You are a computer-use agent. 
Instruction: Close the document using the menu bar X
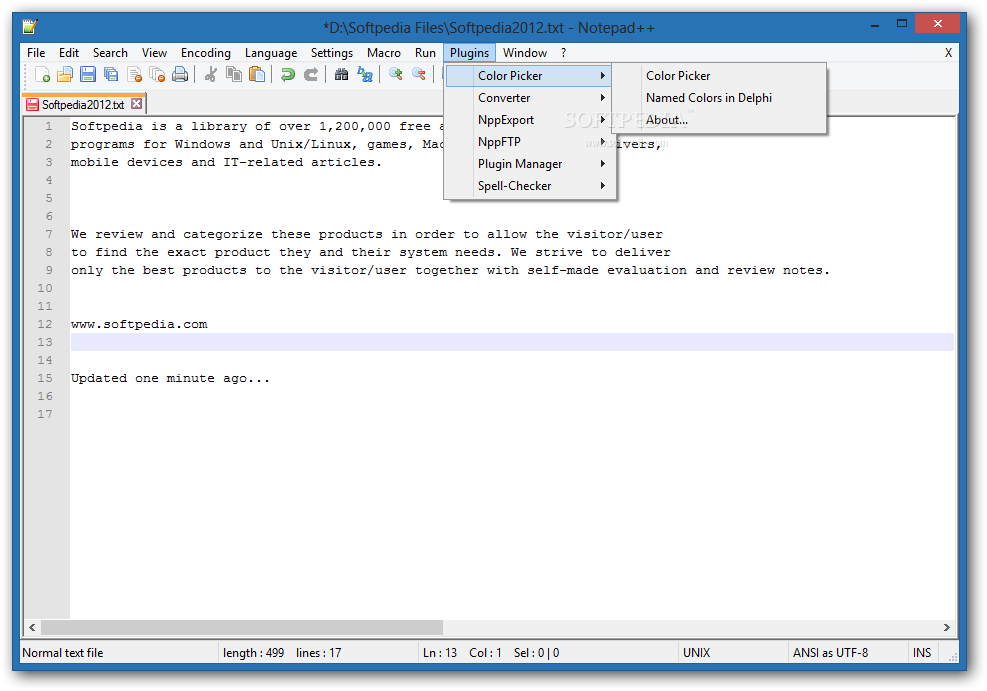[x=948, y=53]
